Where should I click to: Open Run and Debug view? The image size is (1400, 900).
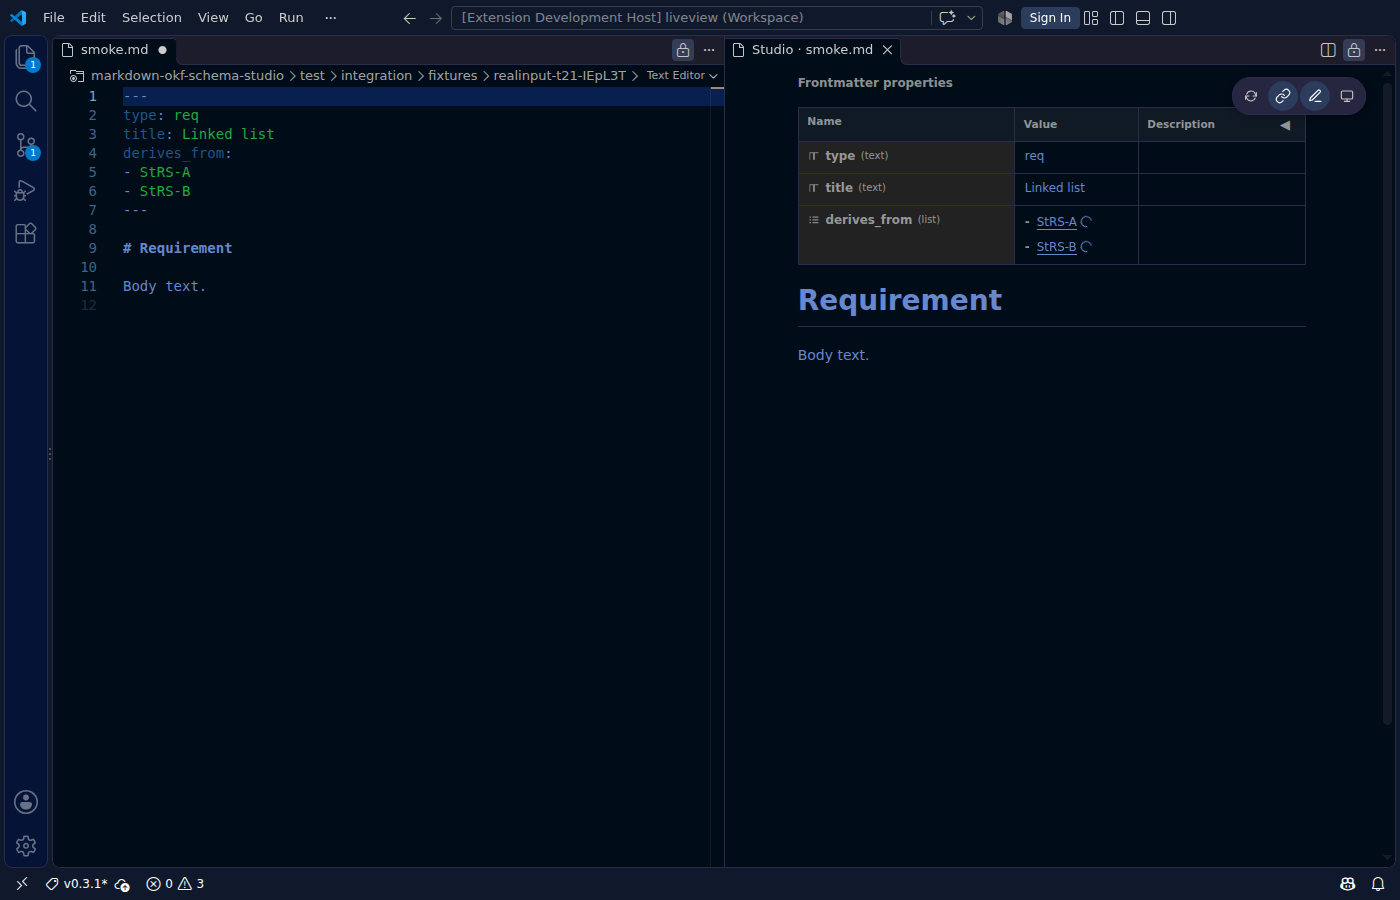click(x=26, y=190)
